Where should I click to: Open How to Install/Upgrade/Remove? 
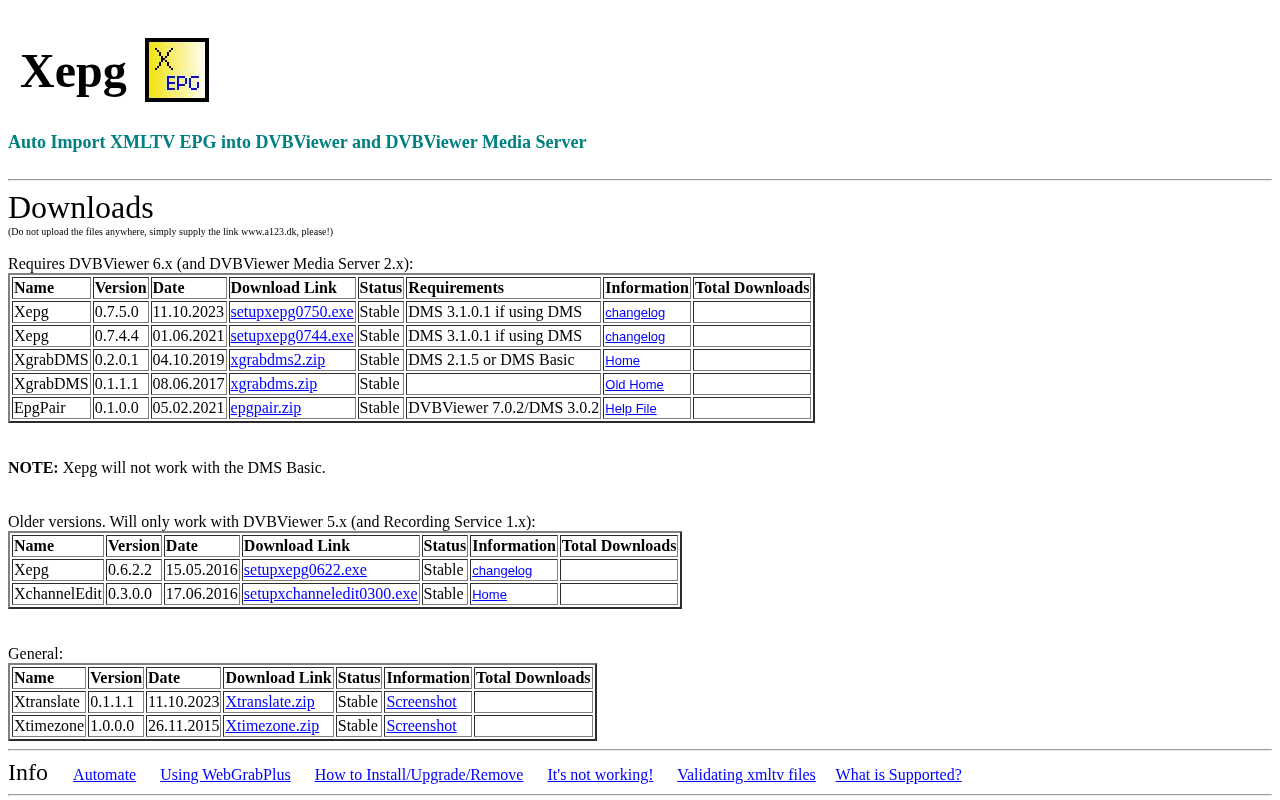[419, 775]
